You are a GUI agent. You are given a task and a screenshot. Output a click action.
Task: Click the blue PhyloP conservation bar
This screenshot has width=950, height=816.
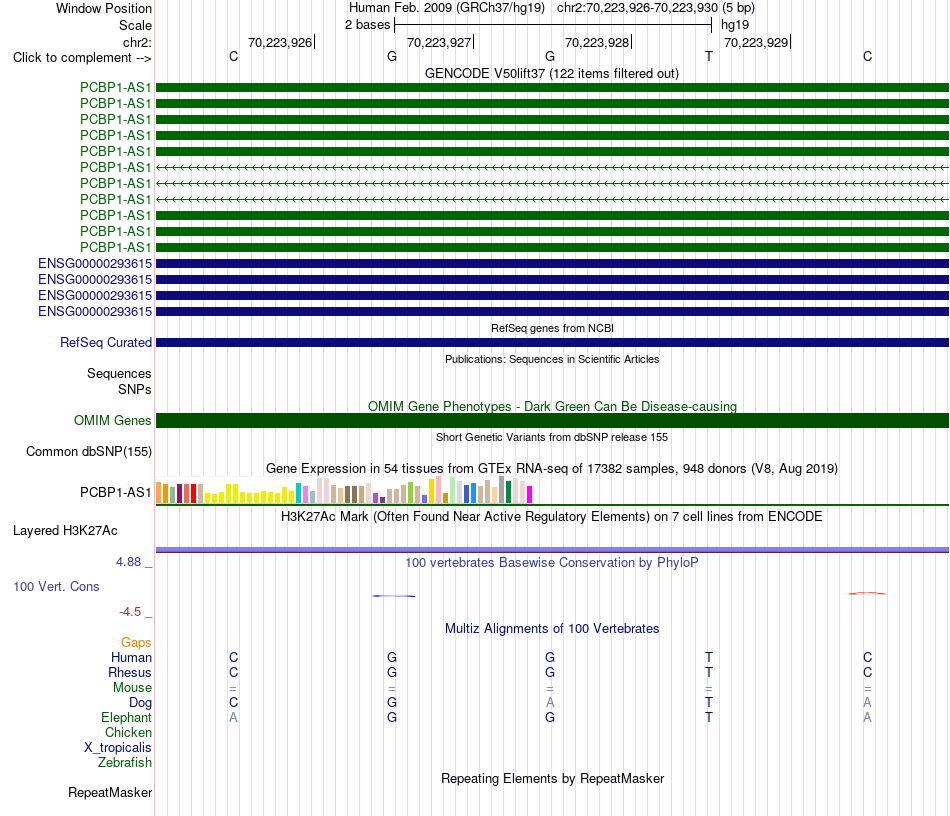pos(394,596)
